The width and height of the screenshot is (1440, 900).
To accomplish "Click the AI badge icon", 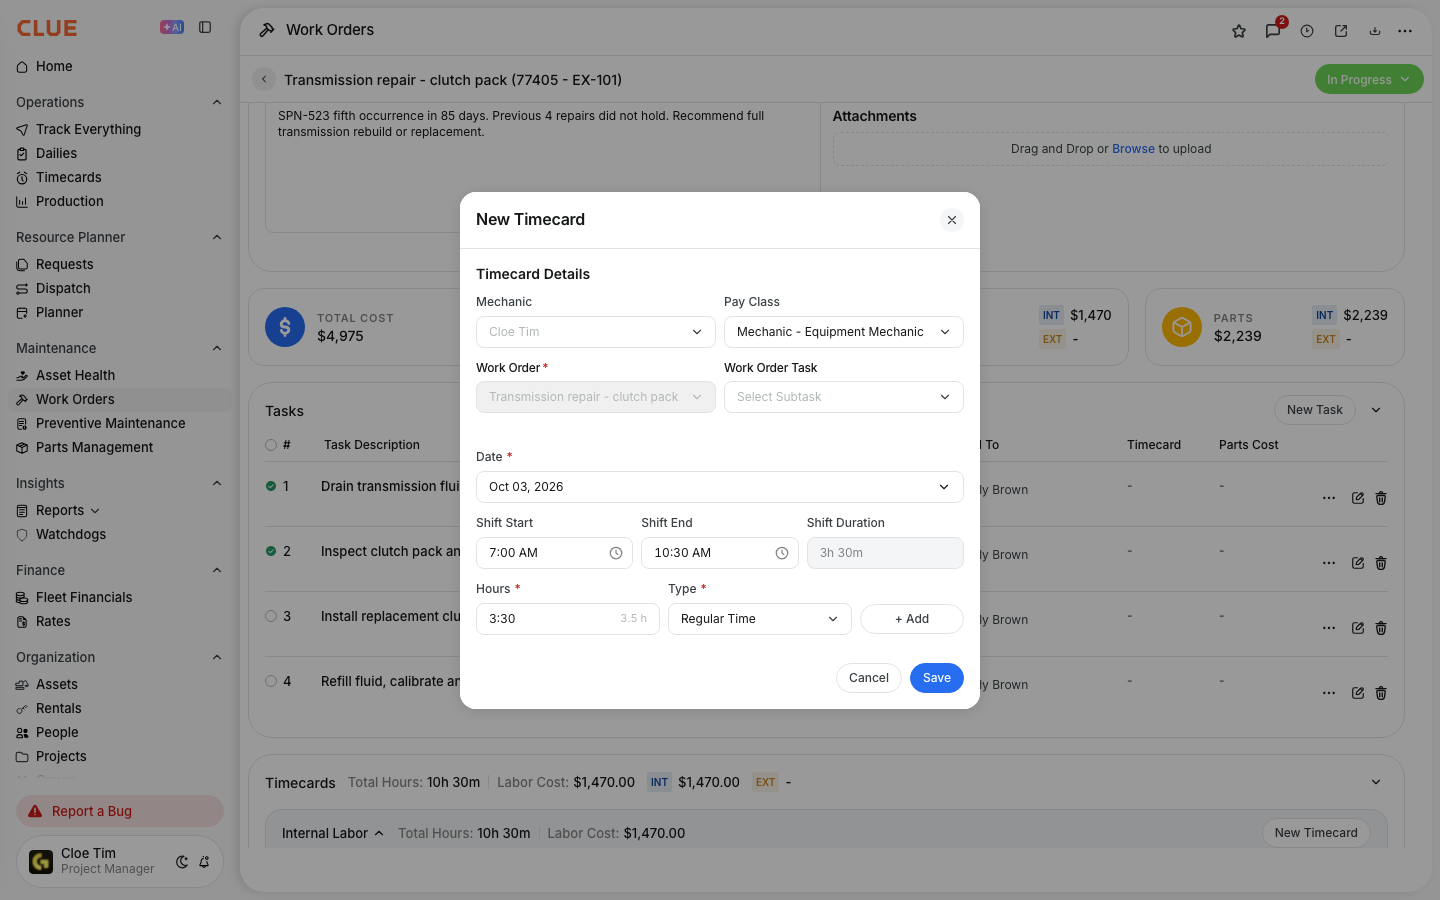I will click(172, 28).
